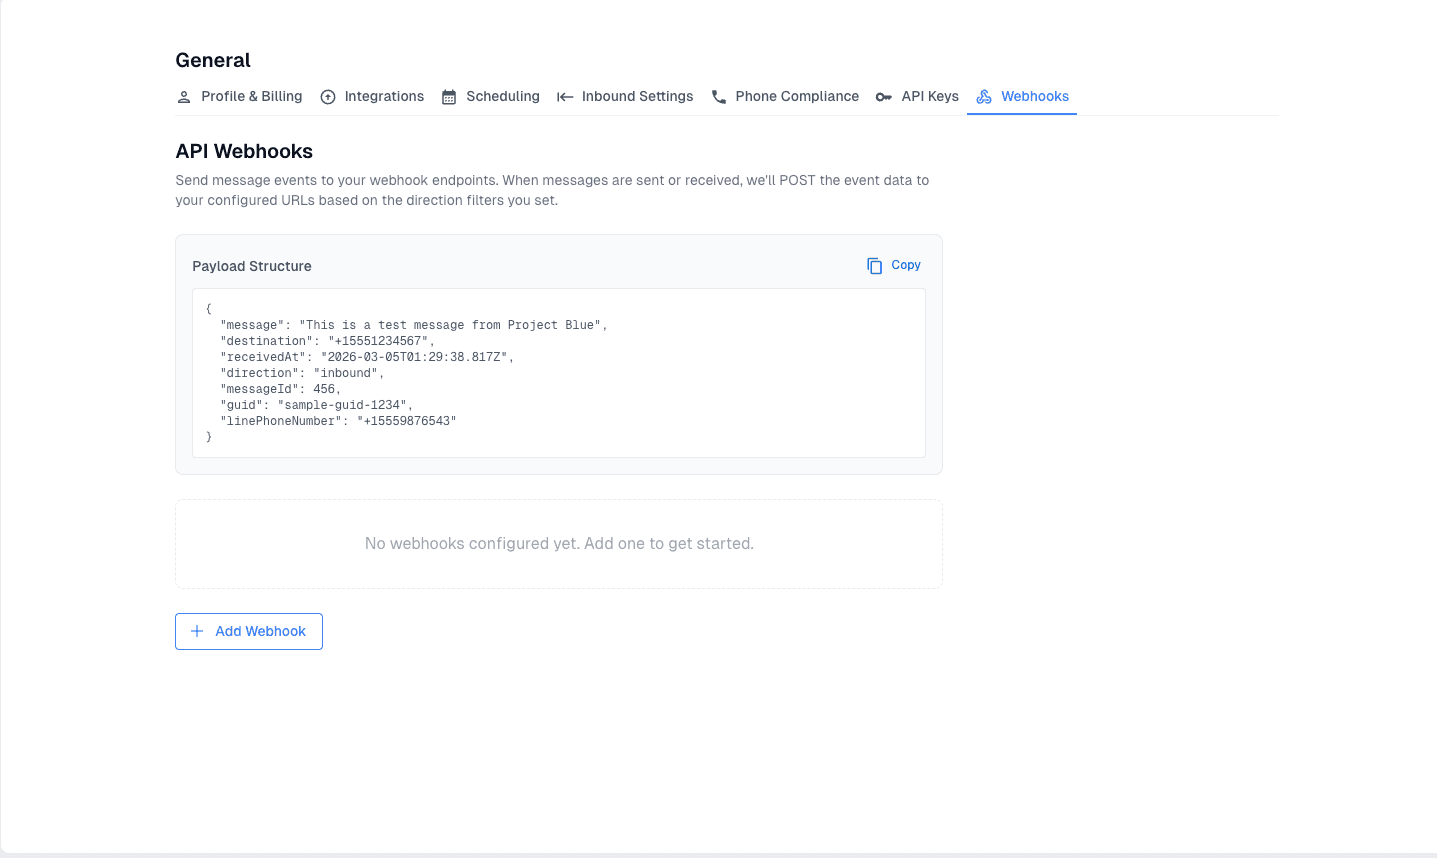Click the inbound arrow icon for Inbound Settings
The width and height of the screenshot is (1437, 858).
click(565, 96)
